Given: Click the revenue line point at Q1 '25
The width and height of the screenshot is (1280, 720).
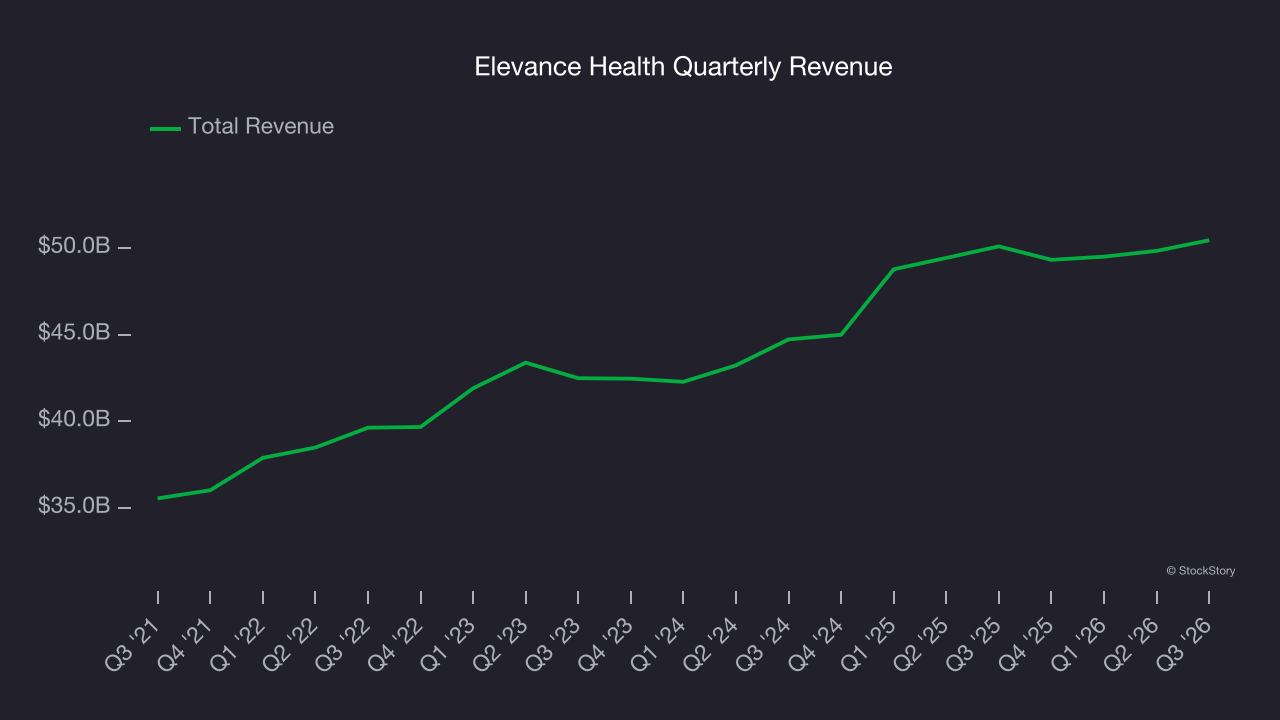Looking at the screenshot, I should click(x=893, y=269).
